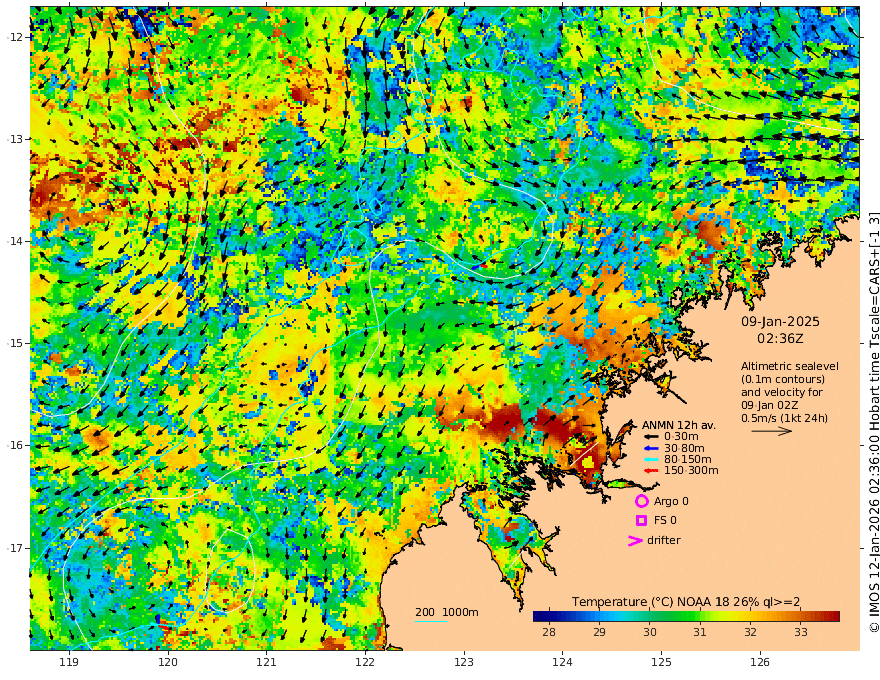The height and width of the screenshot is (680, 880).
Task: Click the 0.5m/s reference velocity arrow
Action: coord(772,431)
